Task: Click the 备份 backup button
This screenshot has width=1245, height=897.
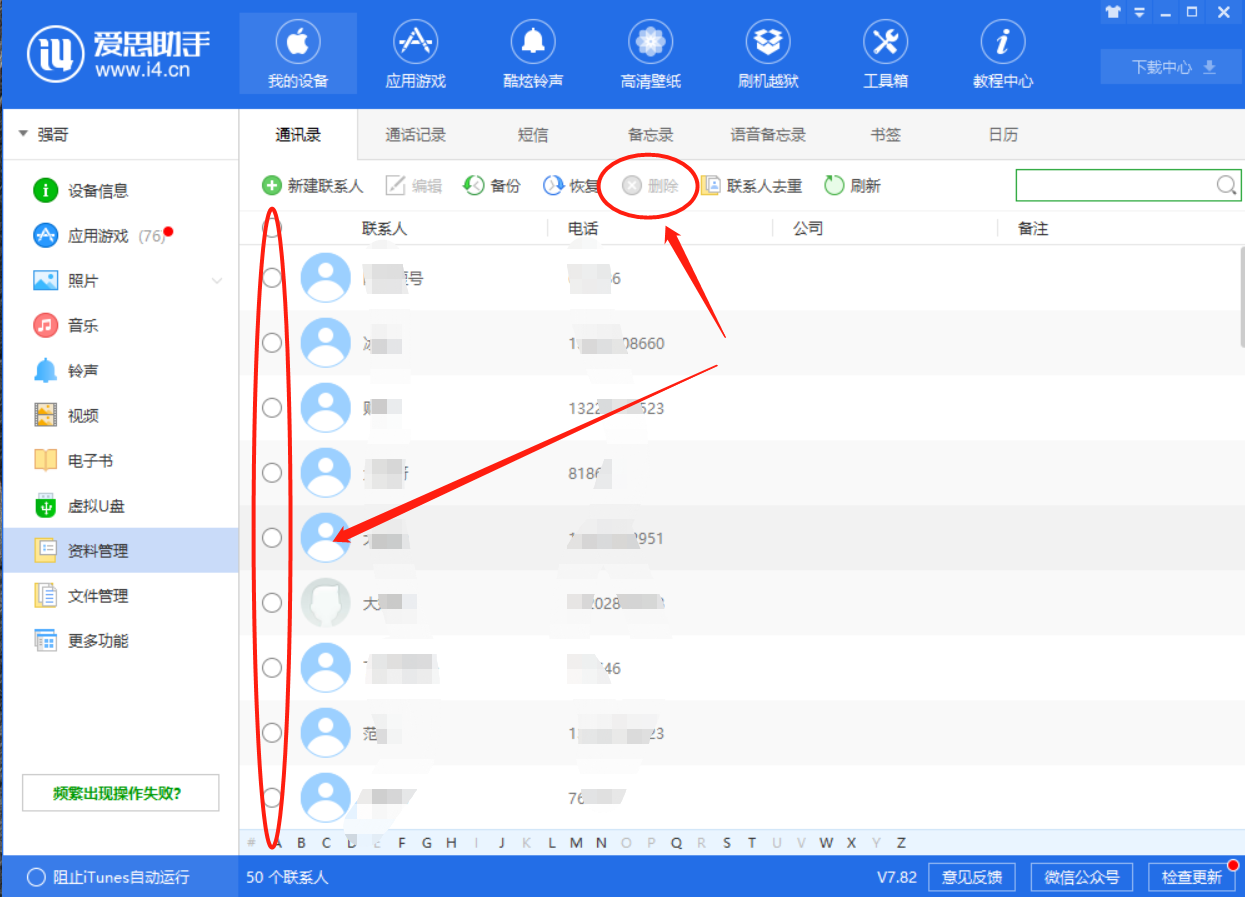Action: (492, 186)
